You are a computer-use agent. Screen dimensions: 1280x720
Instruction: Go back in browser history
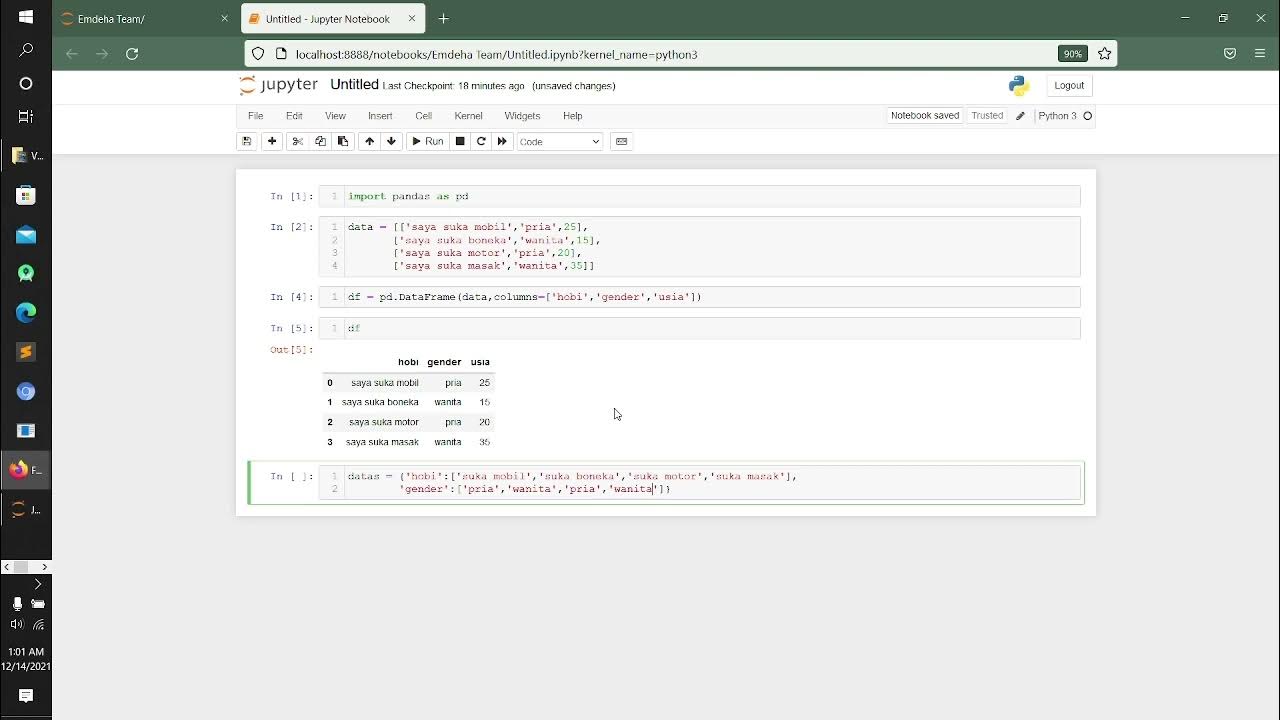point(72,54)
